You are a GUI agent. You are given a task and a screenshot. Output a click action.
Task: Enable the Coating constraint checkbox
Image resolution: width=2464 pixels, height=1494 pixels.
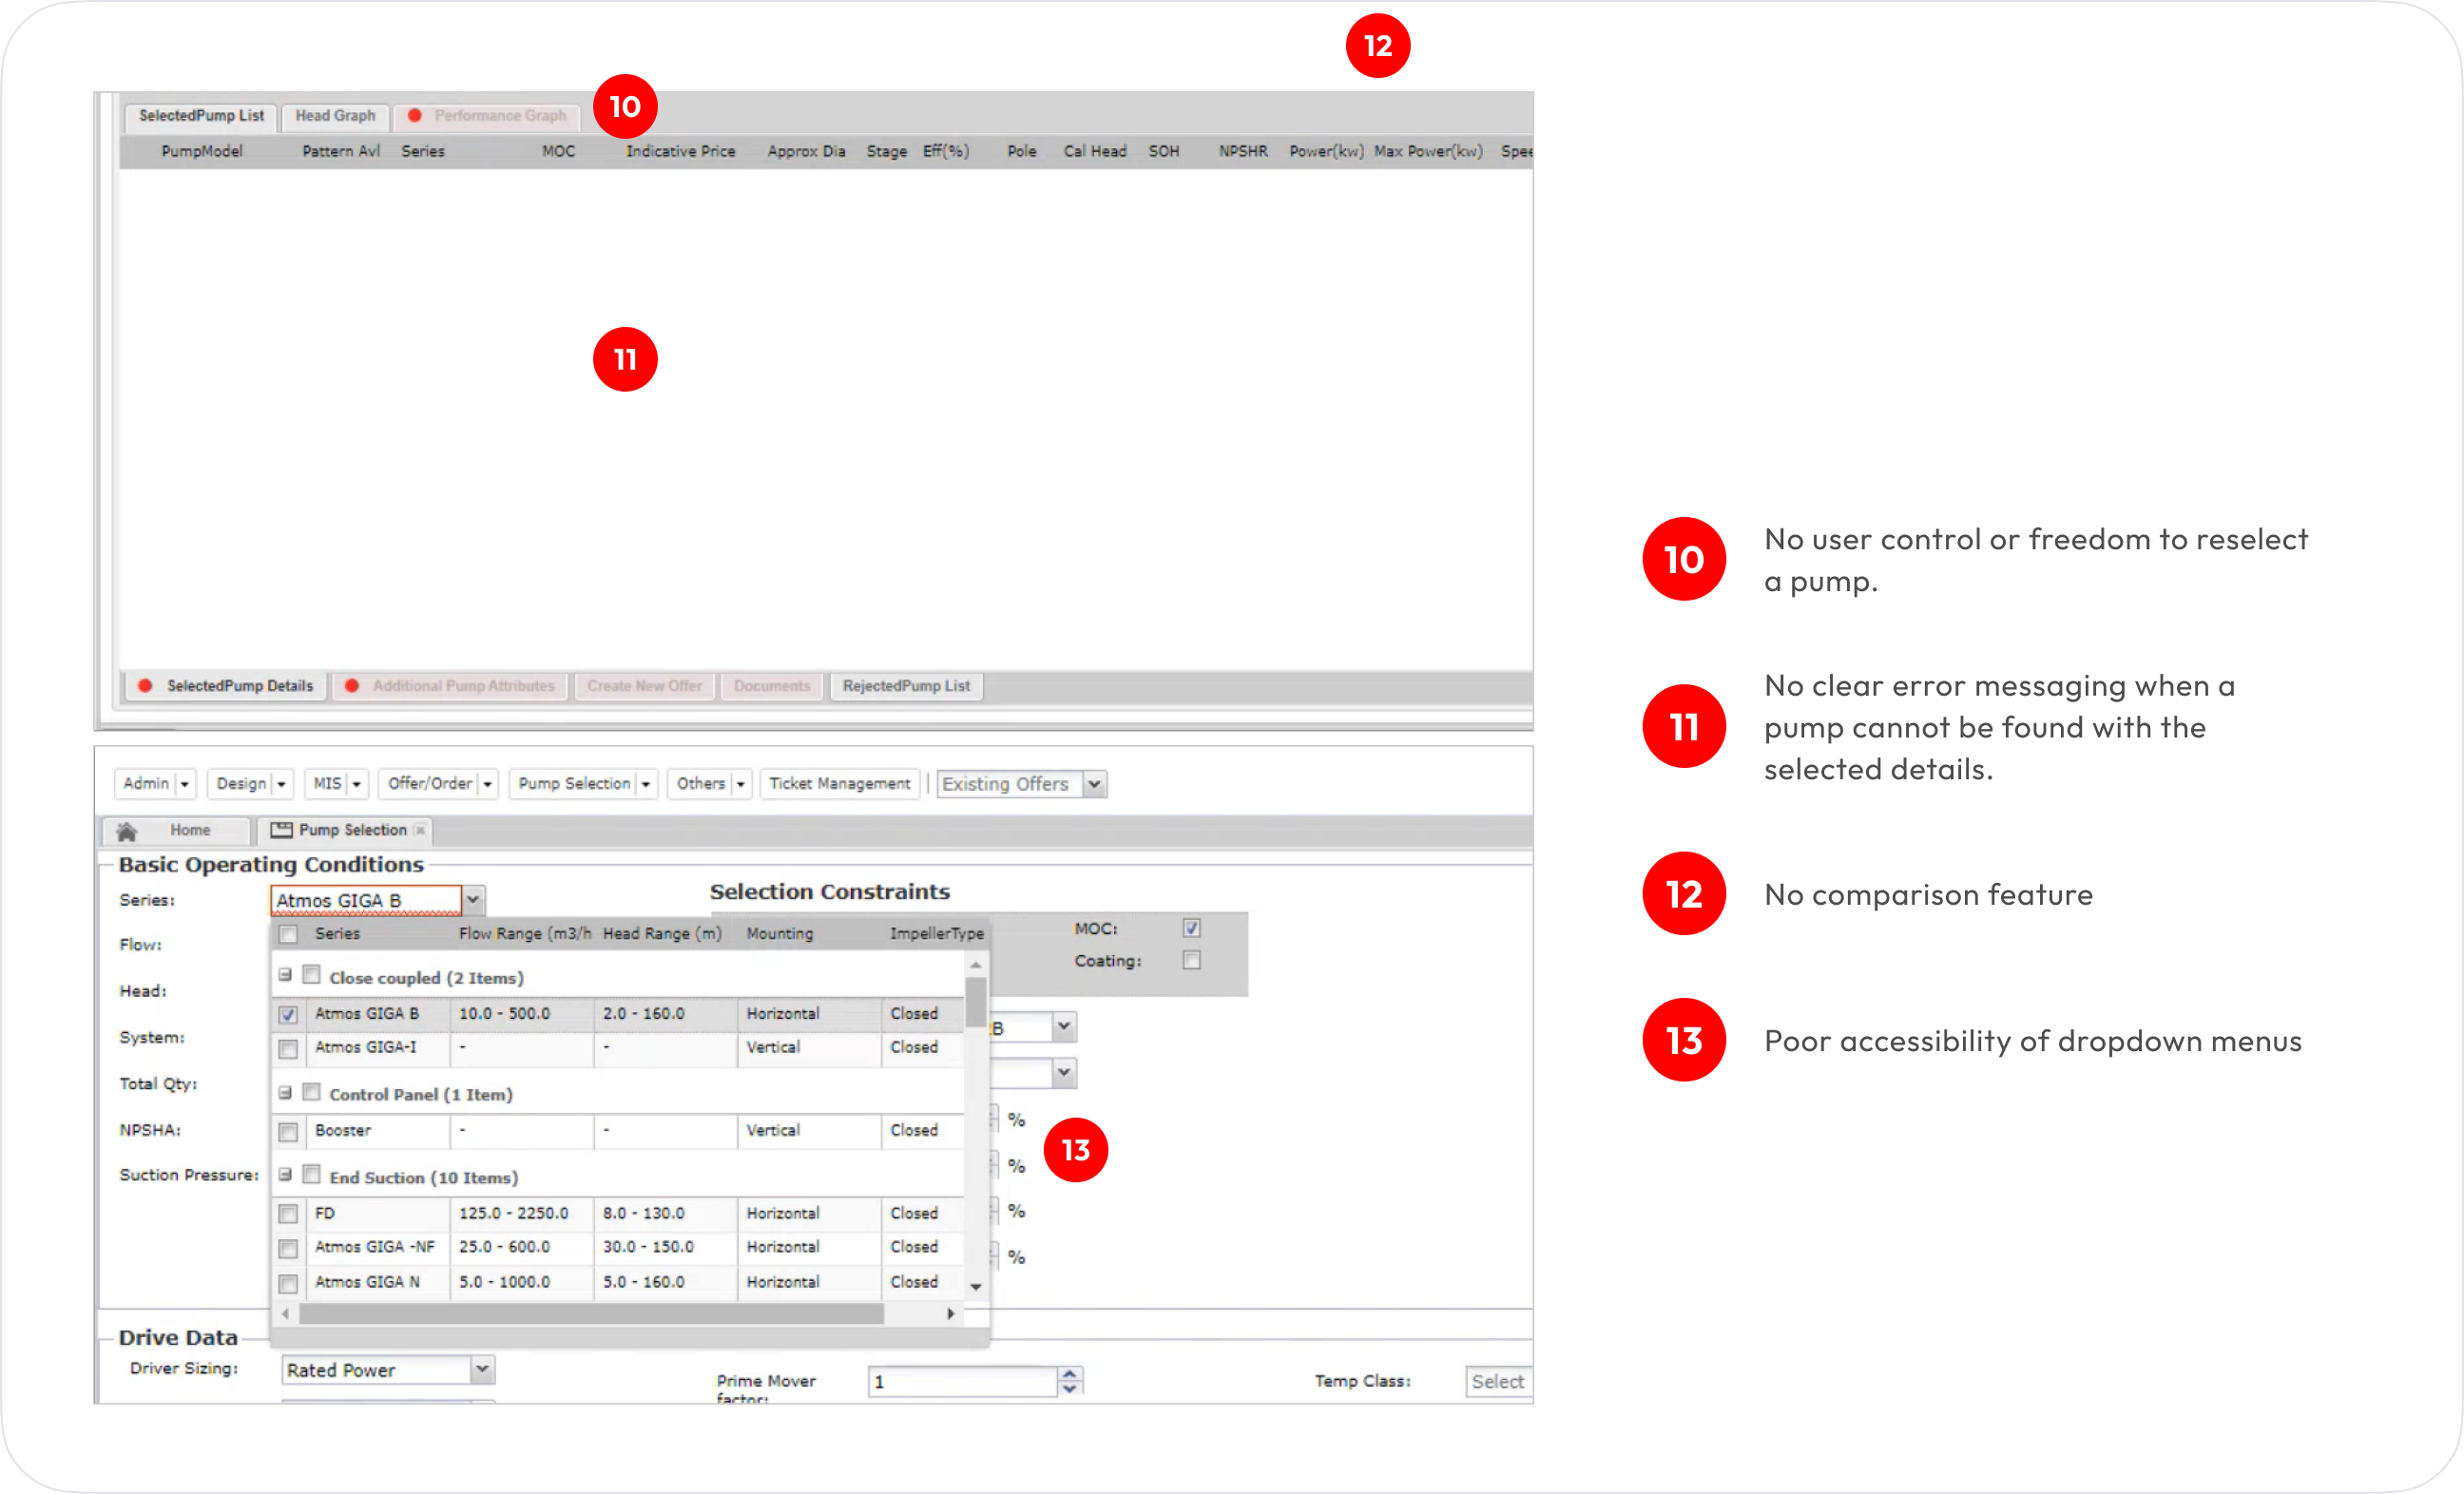[1191, 960]
